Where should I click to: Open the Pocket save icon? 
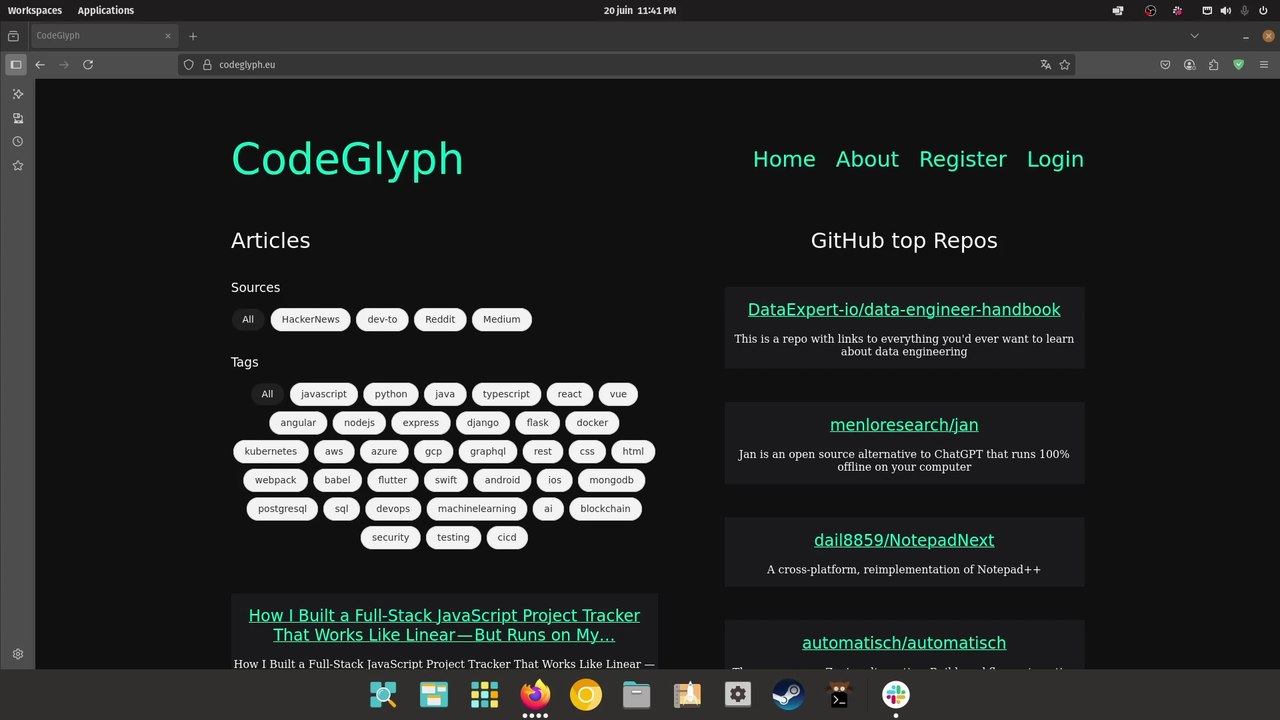(1165, 64)
